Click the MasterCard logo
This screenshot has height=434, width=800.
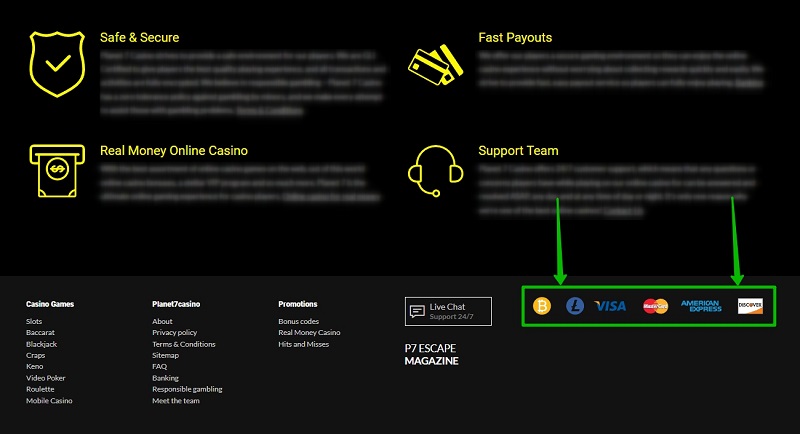click(x=656, y=306)
